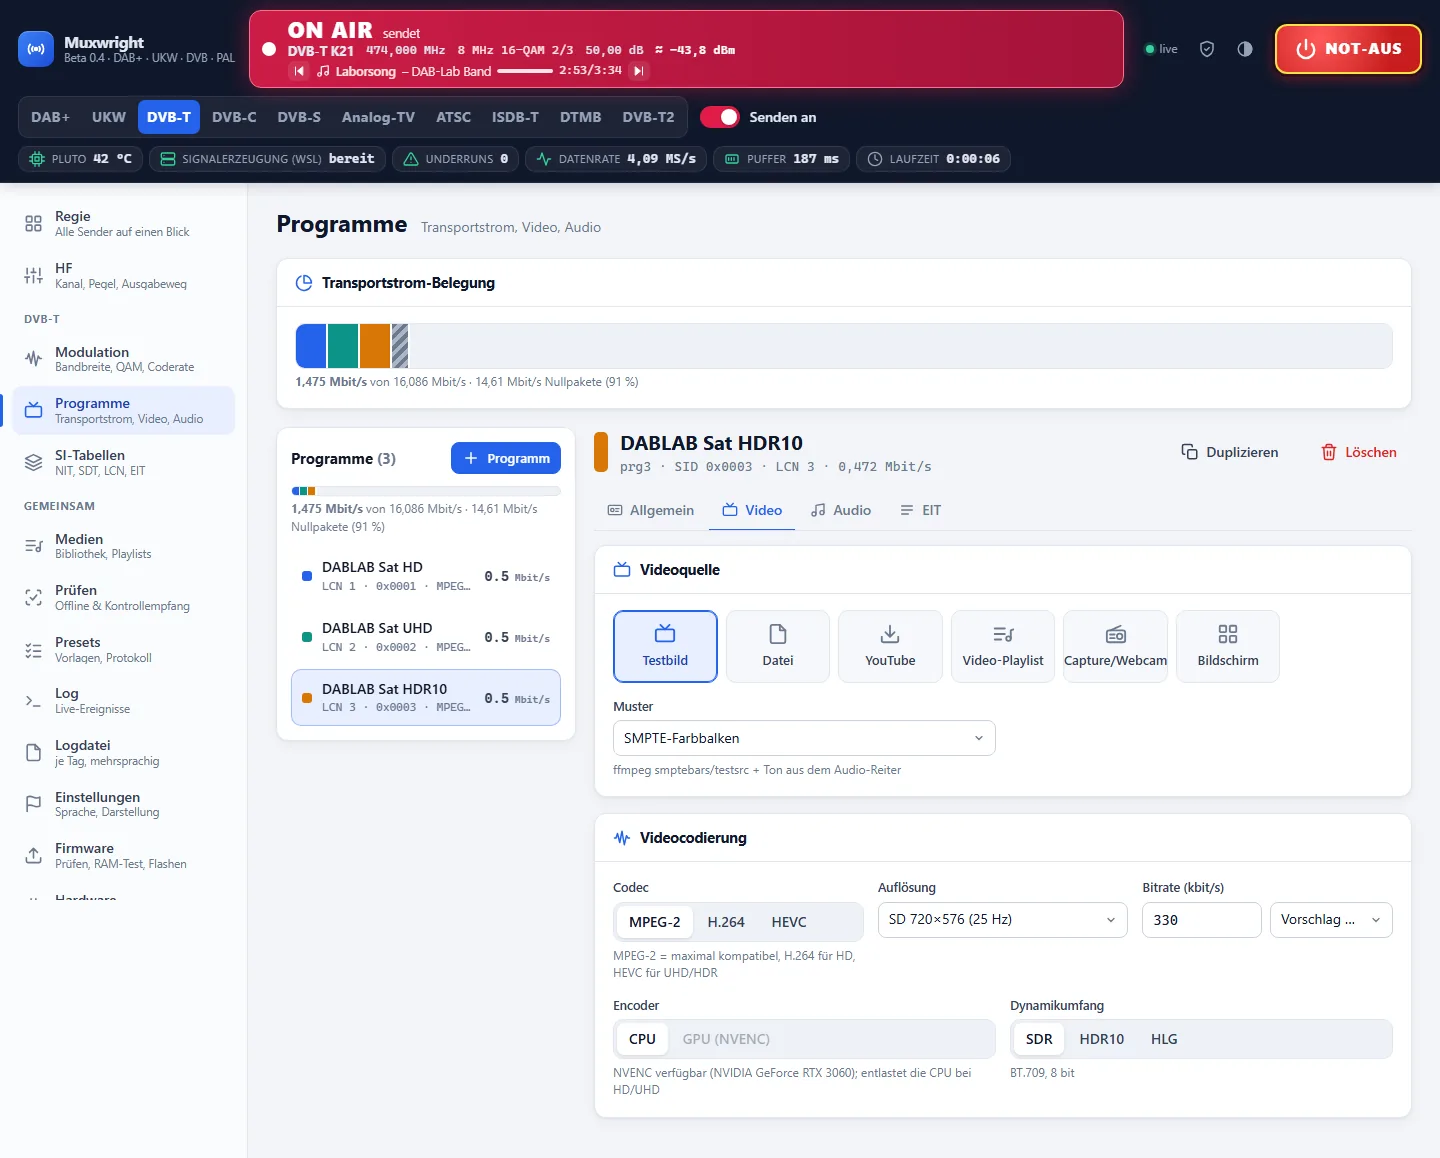The height and width of the screenshot is (1158, 1440).
Task: Click the shield icon in header
Action: click(1207, 49)
